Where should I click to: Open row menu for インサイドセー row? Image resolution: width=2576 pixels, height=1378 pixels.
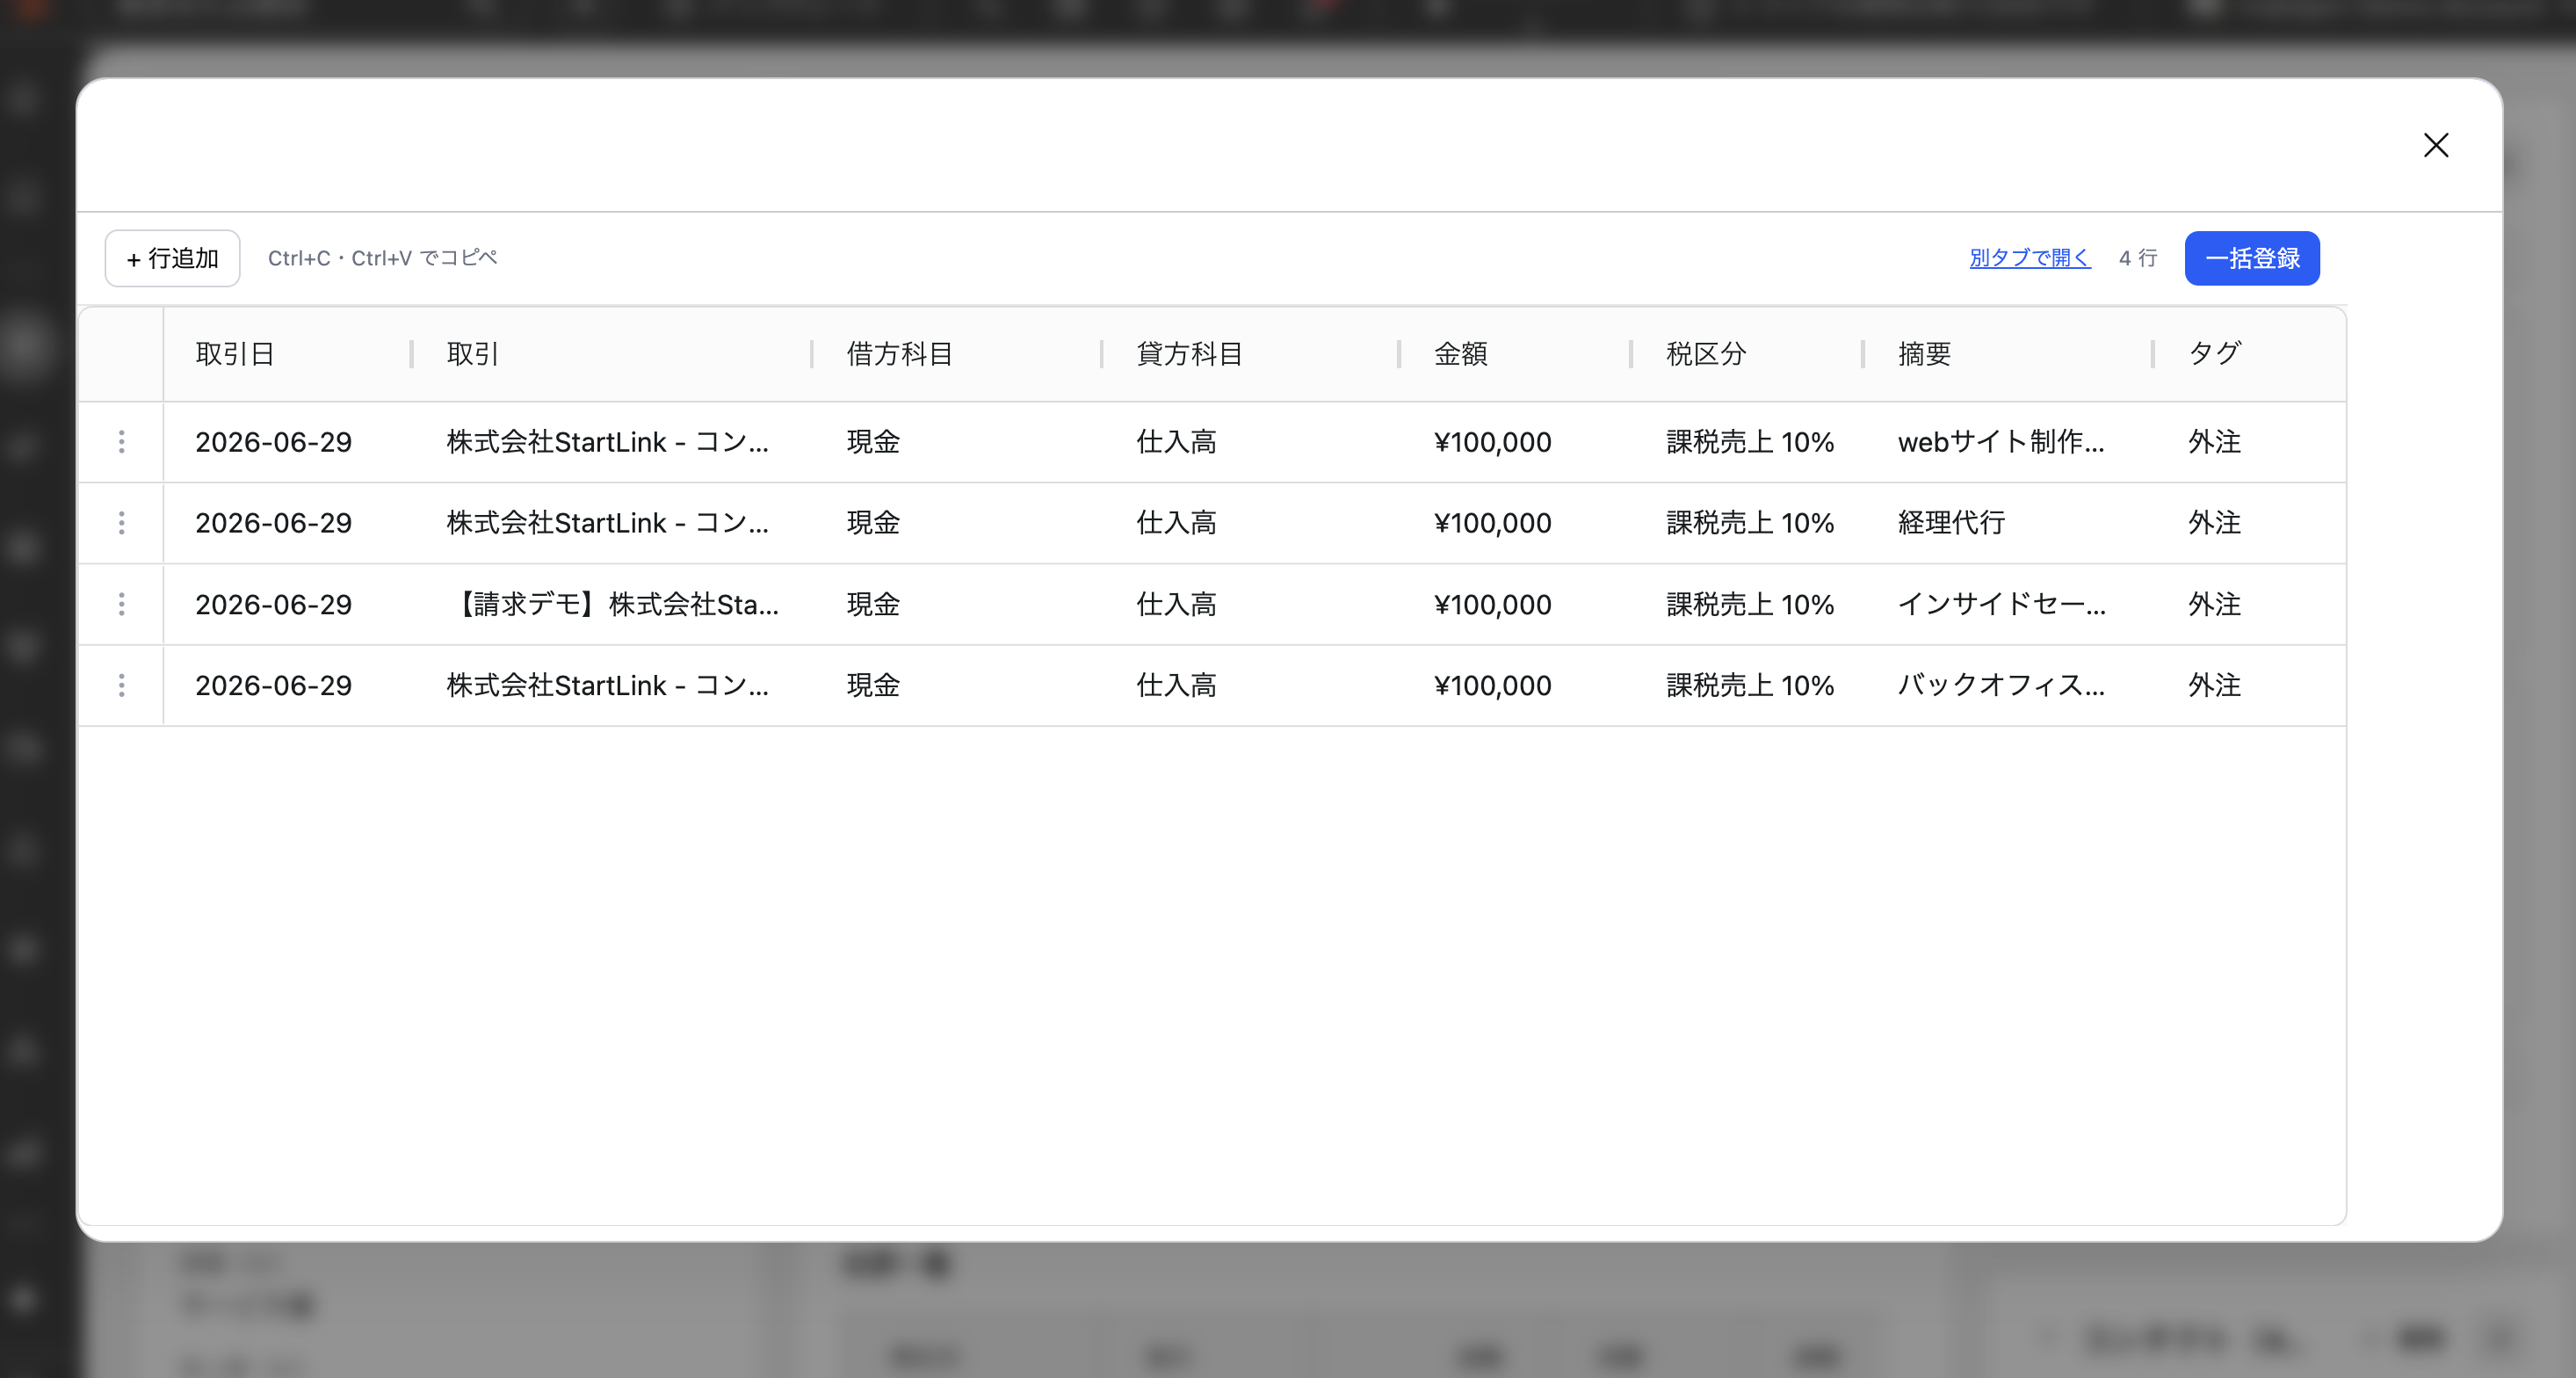[x=122, y=604]
